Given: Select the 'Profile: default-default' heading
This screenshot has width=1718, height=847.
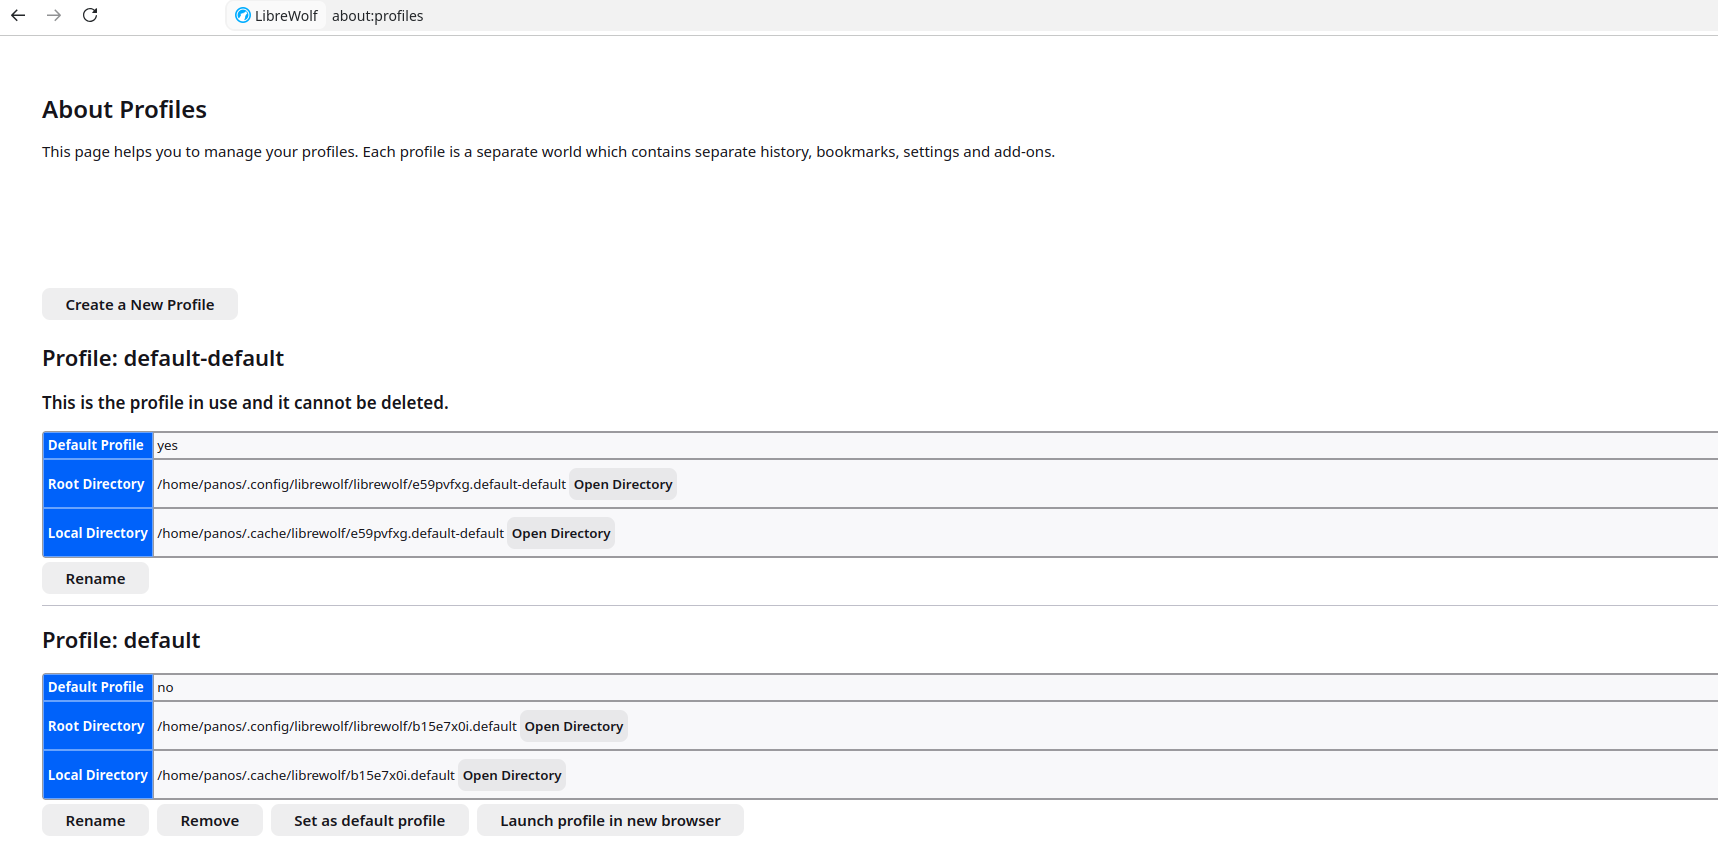Looking at the screenshot, I should [163, 358].
